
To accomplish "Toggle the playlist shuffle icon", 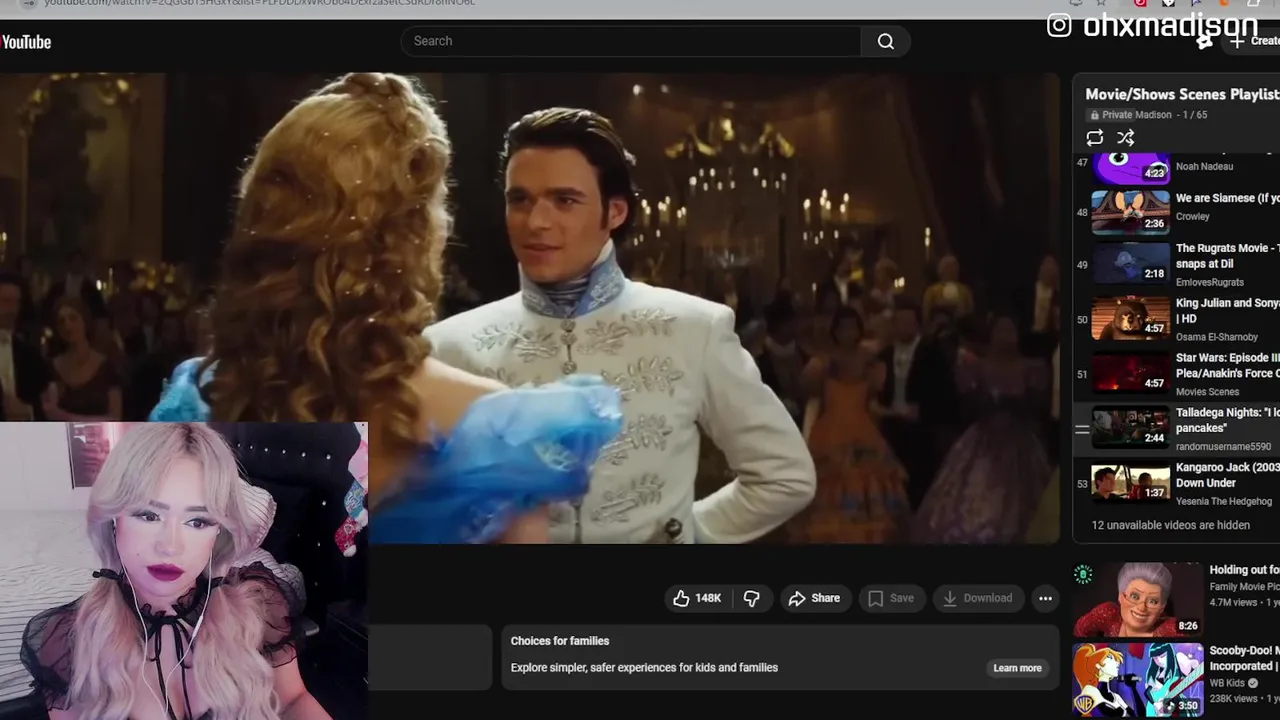I will [x=1126, y=138].
